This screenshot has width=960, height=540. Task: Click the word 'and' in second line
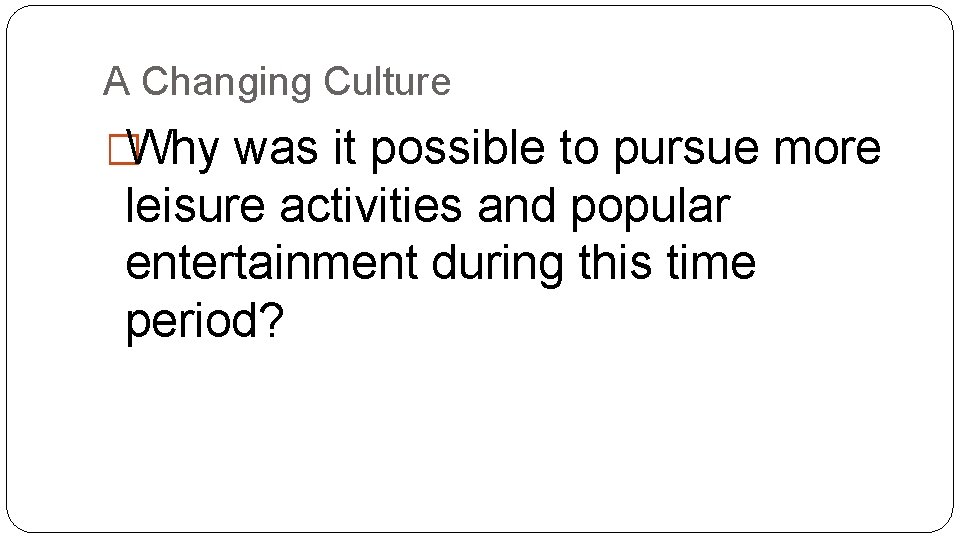click(516, 206)
